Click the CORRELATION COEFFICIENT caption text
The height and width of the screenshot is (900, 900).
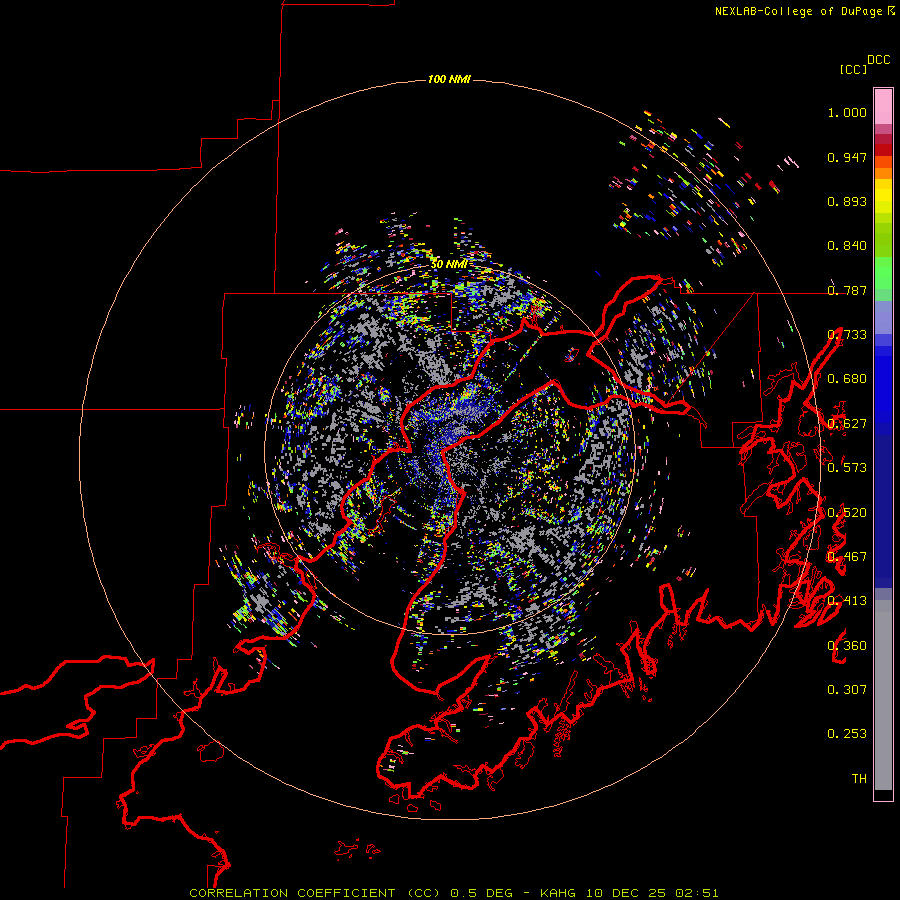click(292, 893)
